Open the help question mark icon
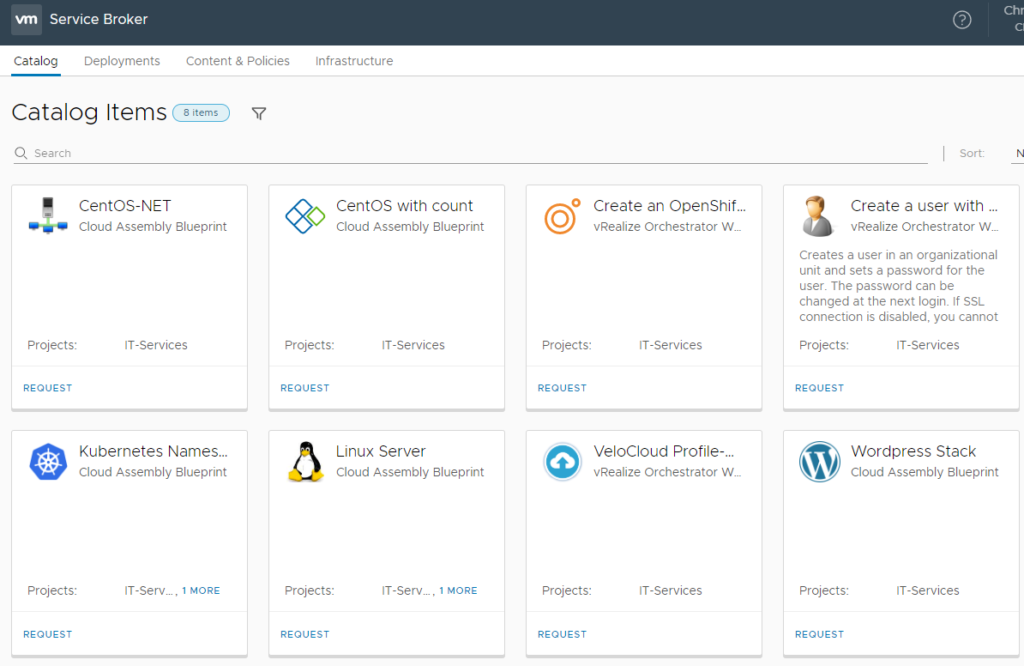 coord(961,20)
